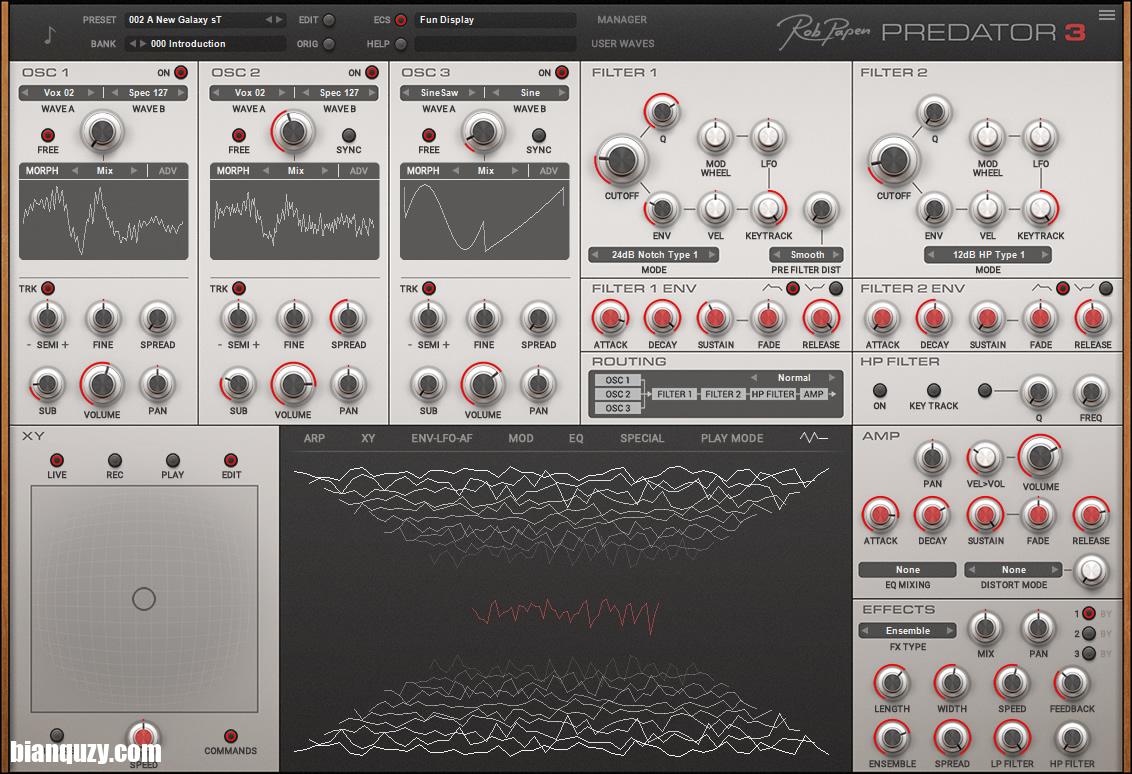Open the preset selector 002 A New Galaxy sT
The width and height of the screenshot is (1132, 774).
pos(206,19)
